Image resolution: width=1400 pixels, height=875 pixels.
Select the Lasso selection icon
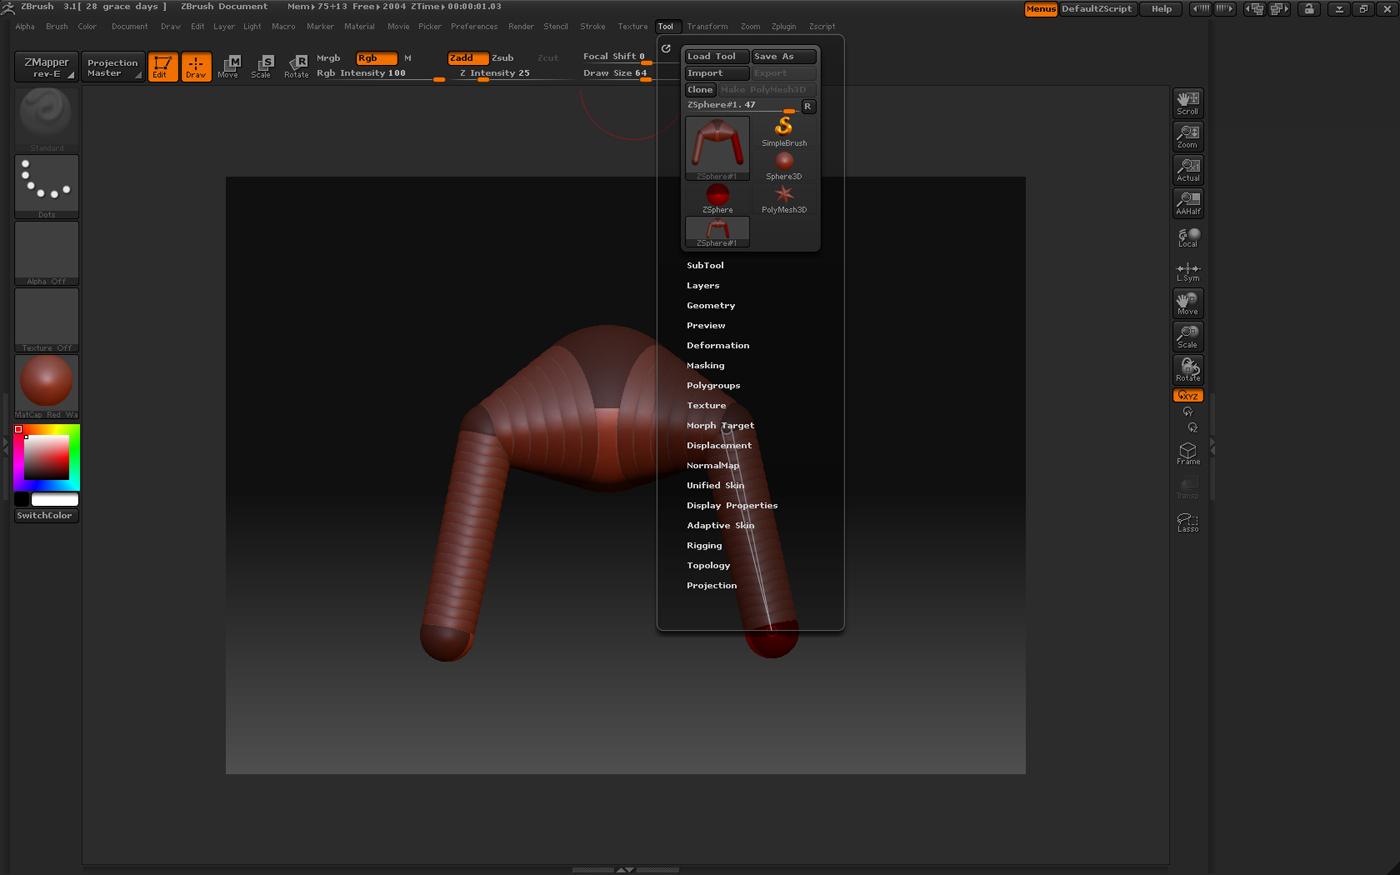[x=1187, y=522]
